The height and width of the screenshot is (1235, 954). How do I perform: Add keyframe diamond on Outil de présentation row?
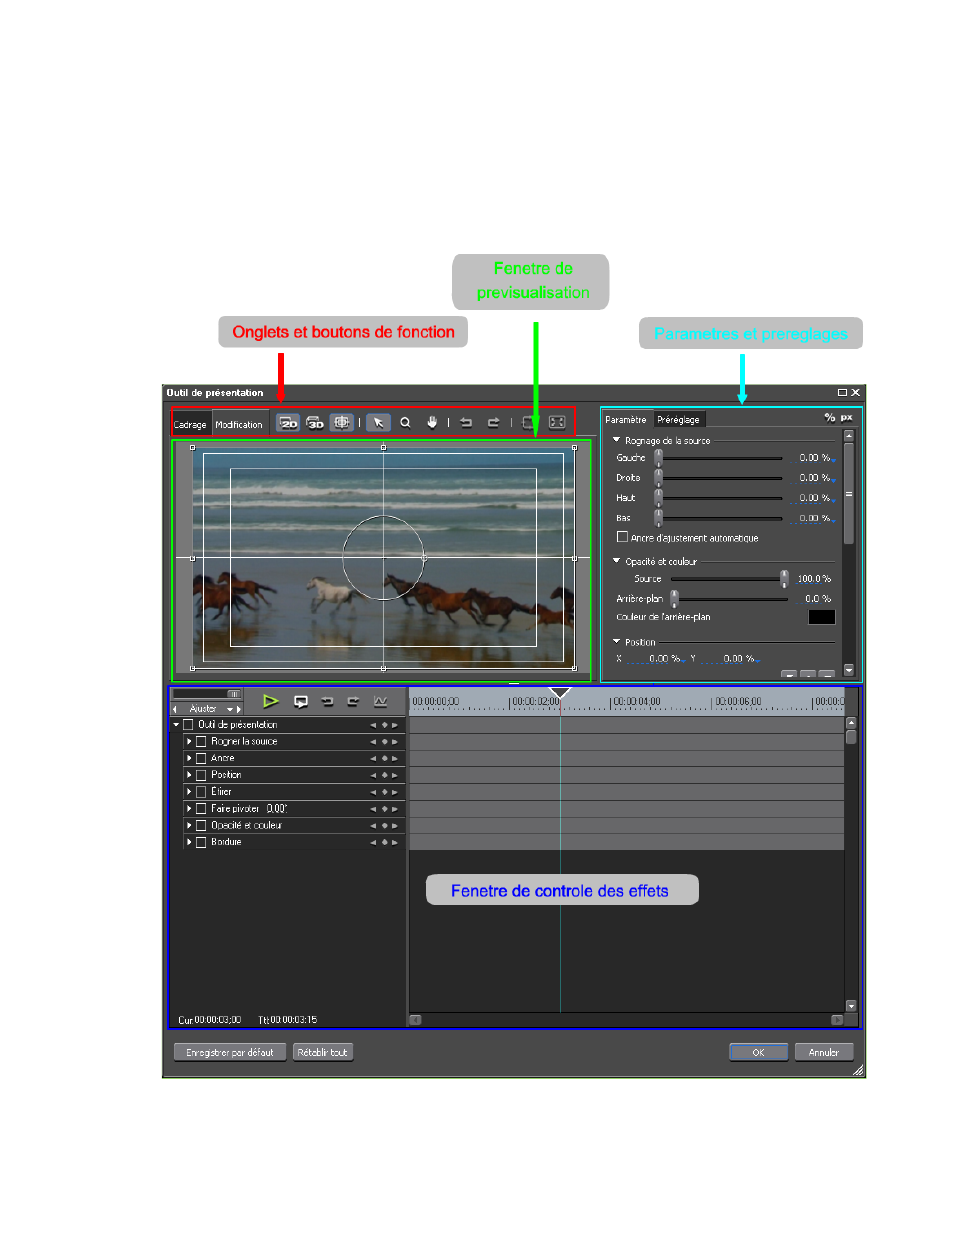click(384, 725)
